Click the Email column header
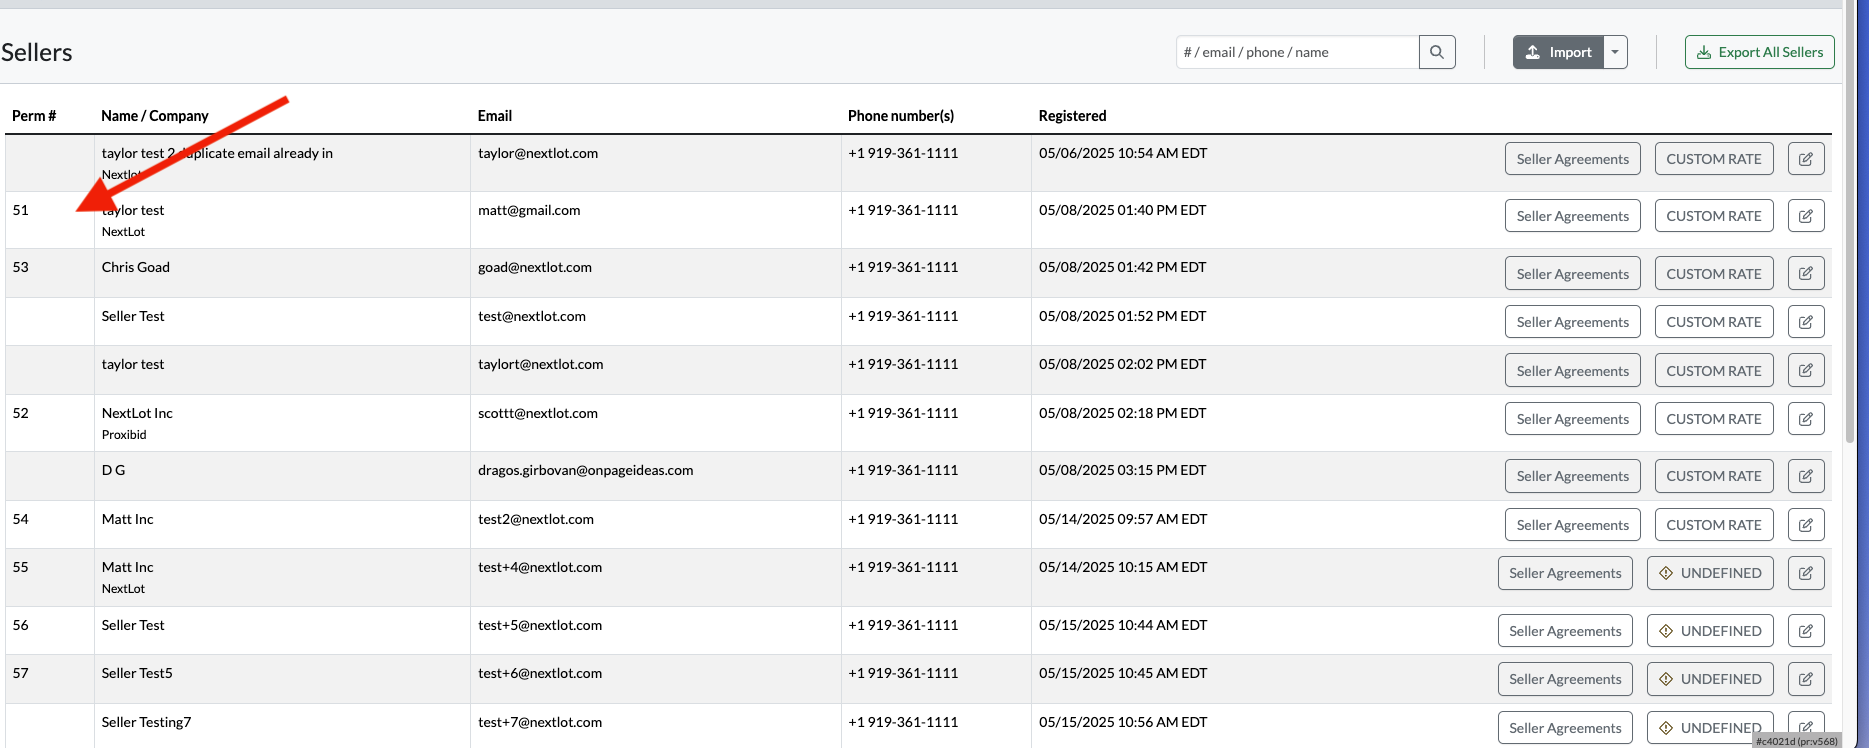The image size is (1869, 748). click(x=495, y=116)
